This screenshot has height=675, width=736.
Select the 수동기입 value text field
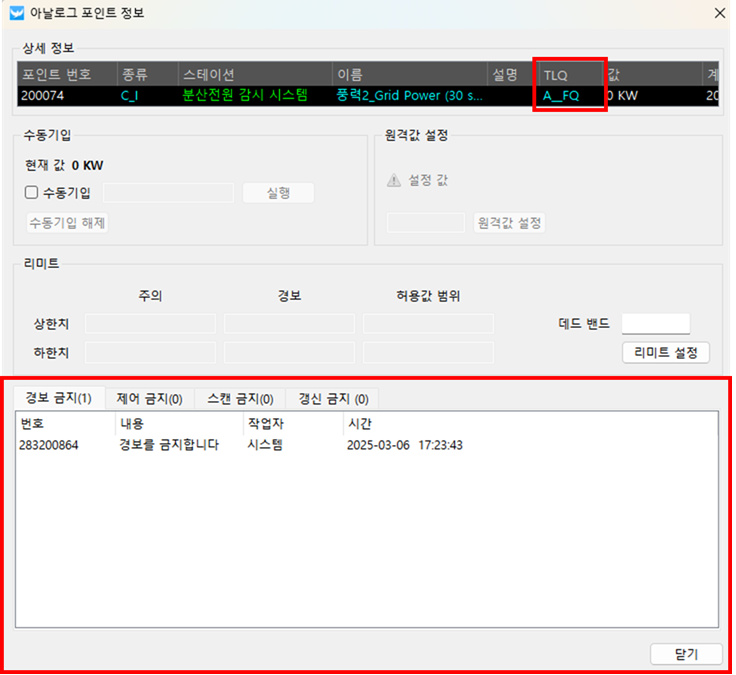[x=168, y=193]
